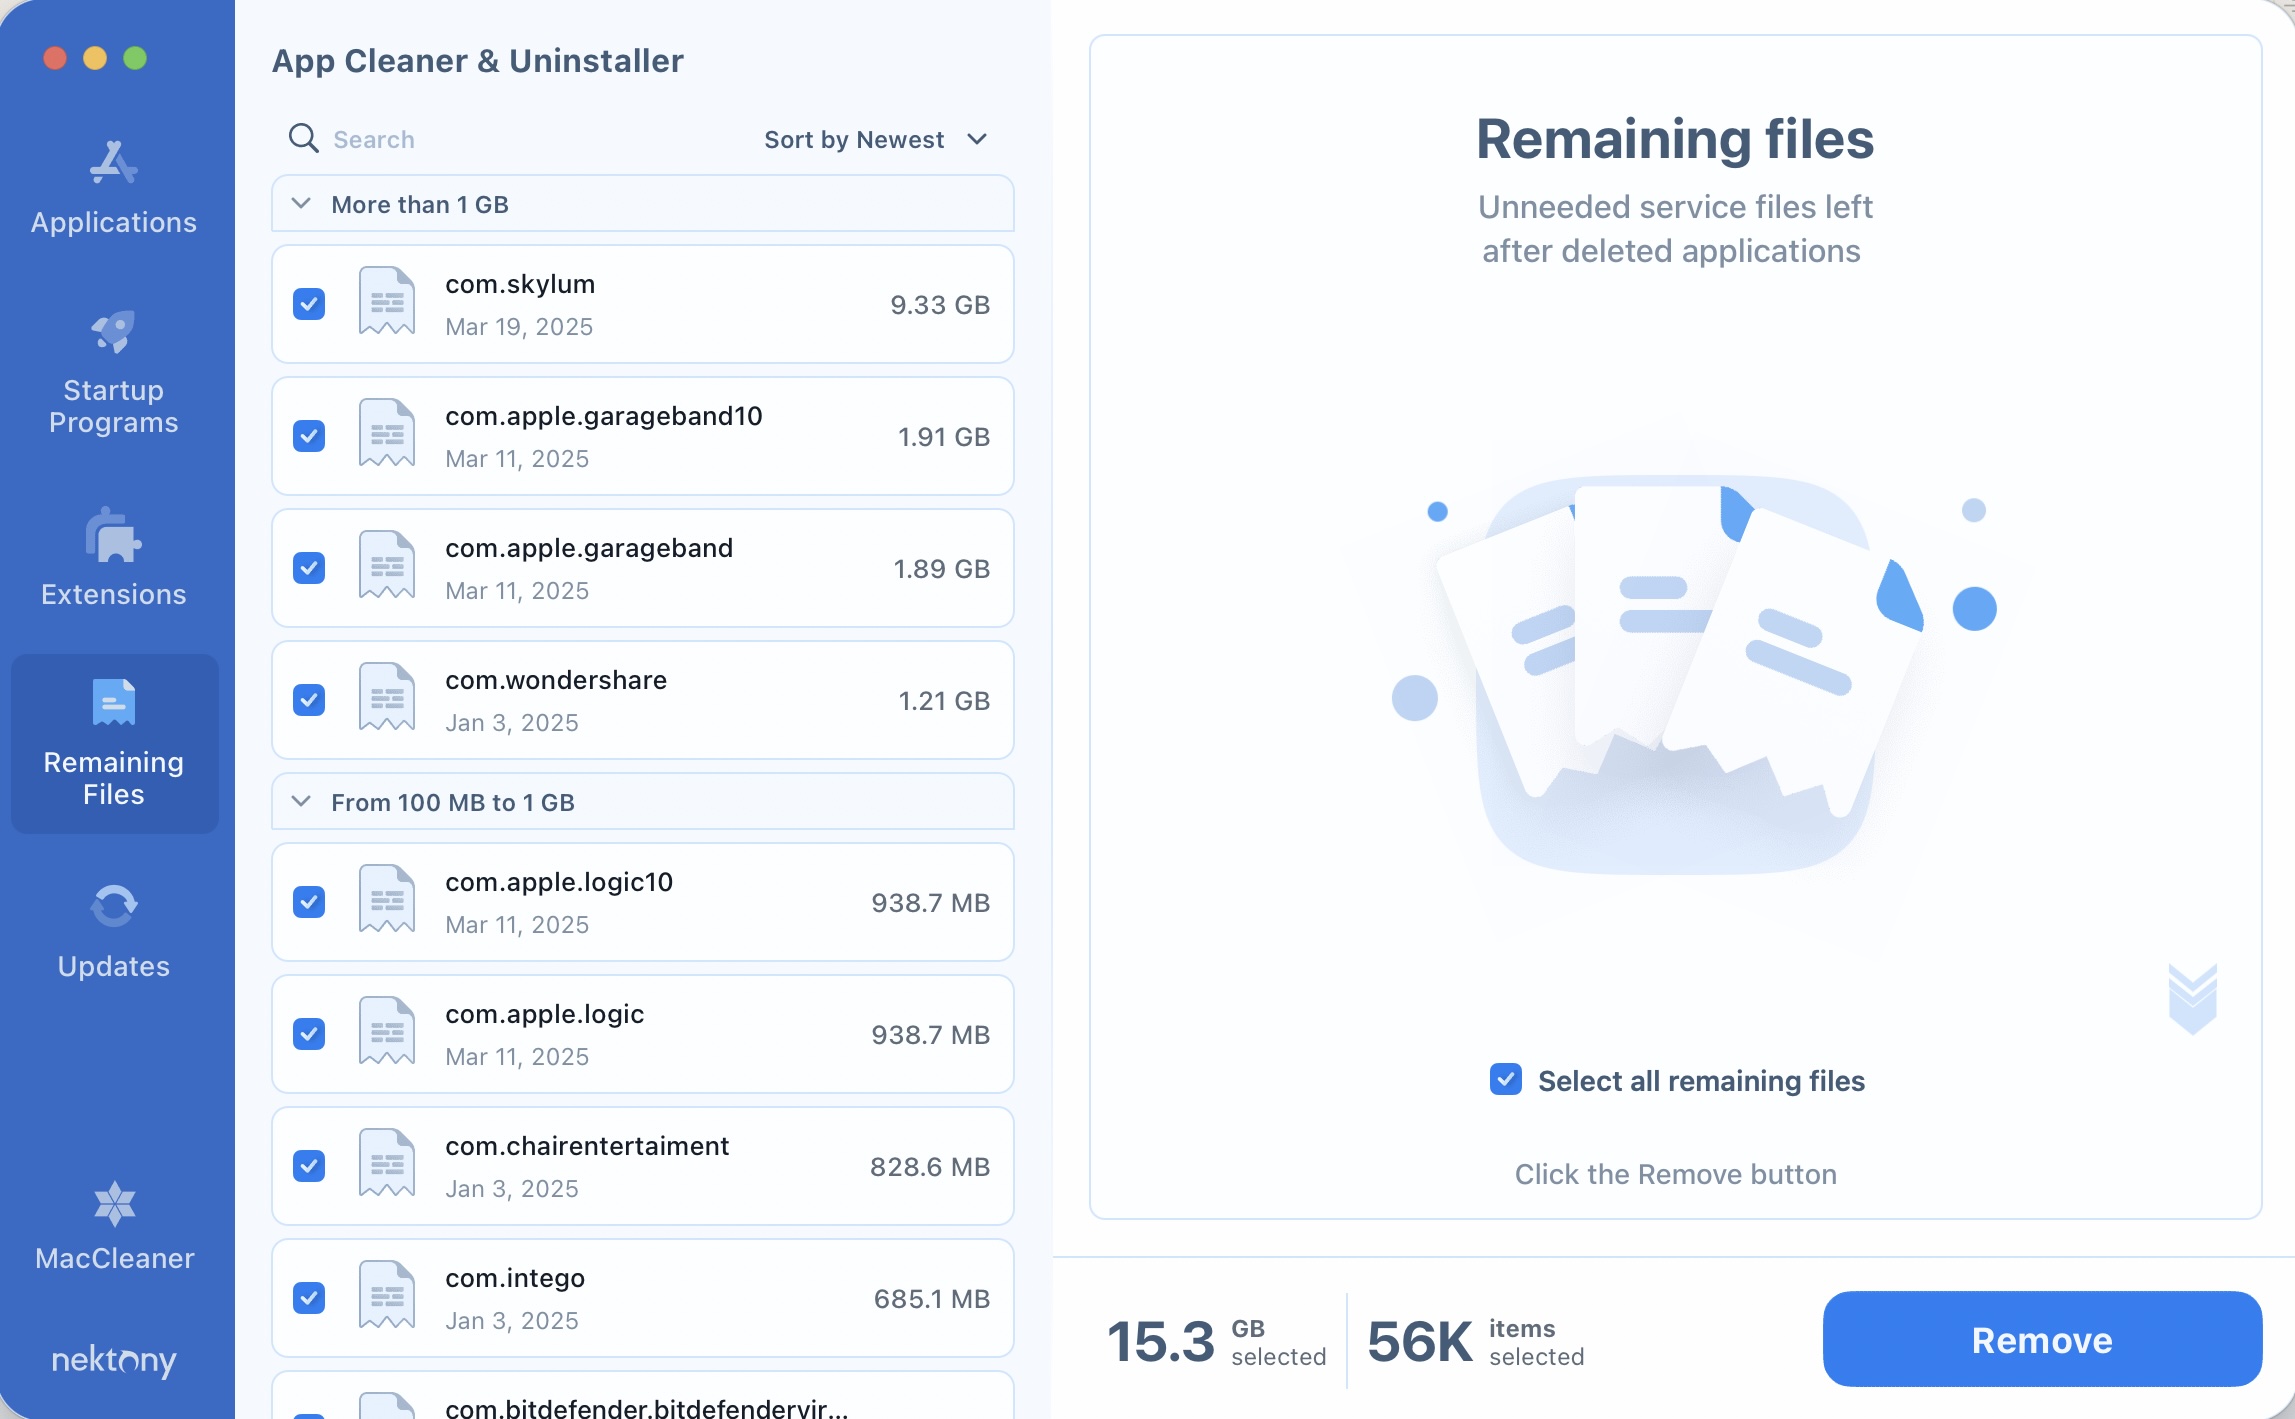
Task: Open the Applications section icon
Action: [x=113, y=163]
